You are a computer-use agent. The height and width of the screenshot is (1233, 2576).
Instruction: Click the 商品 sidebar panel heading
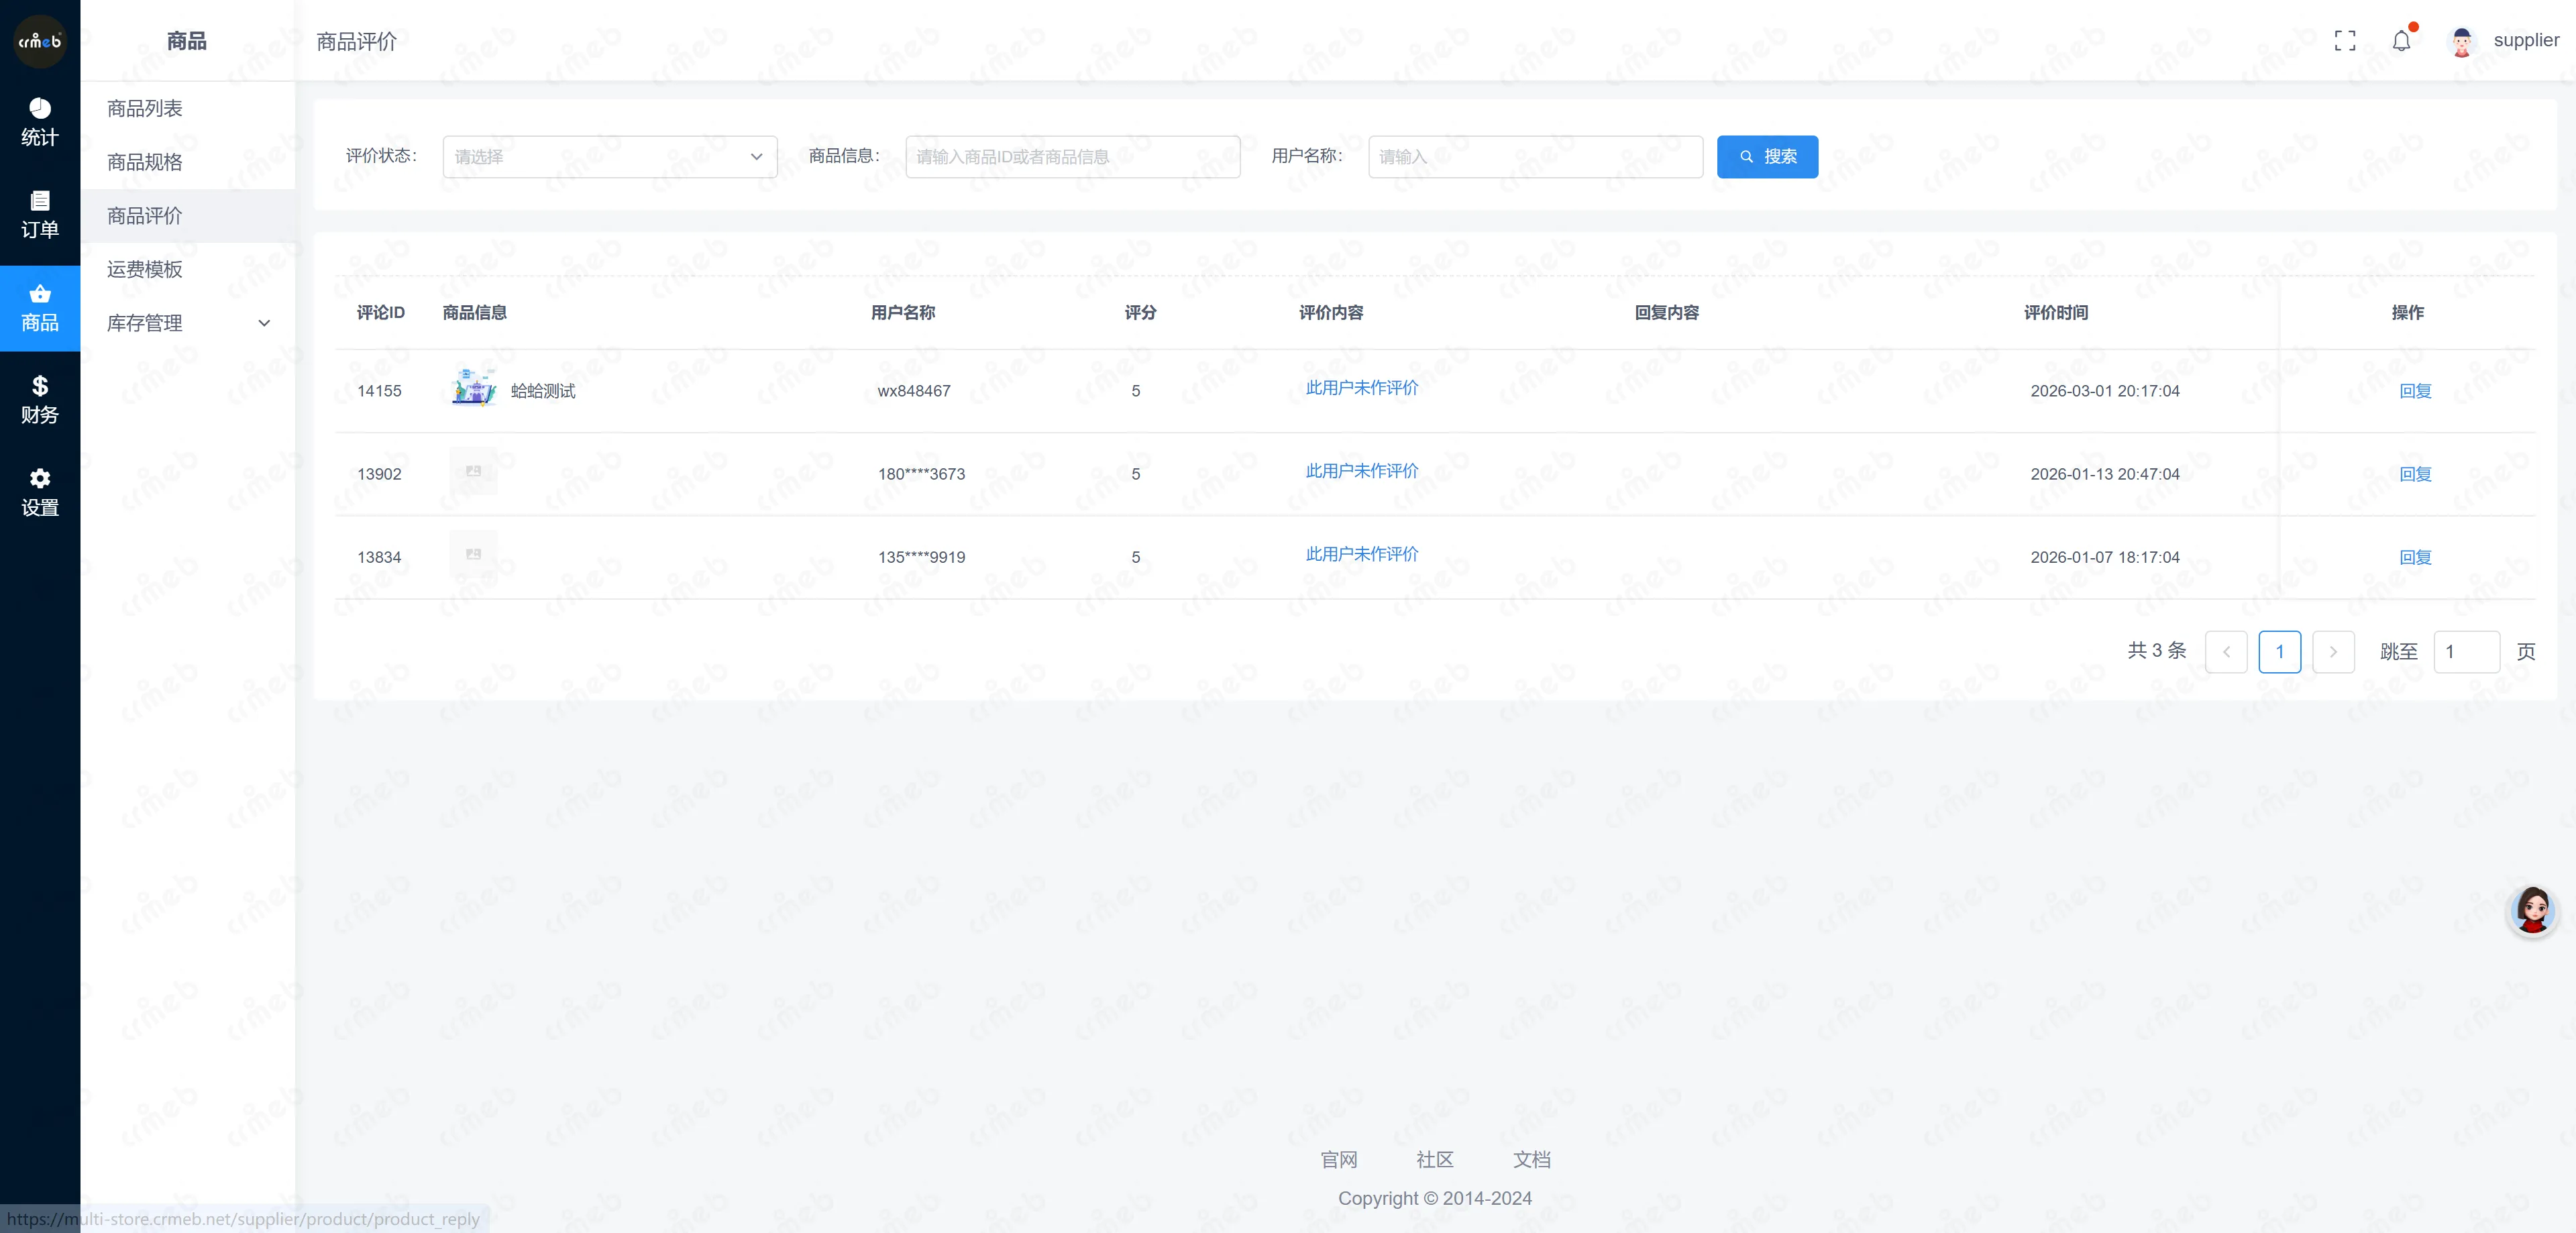tap(187, 41)
